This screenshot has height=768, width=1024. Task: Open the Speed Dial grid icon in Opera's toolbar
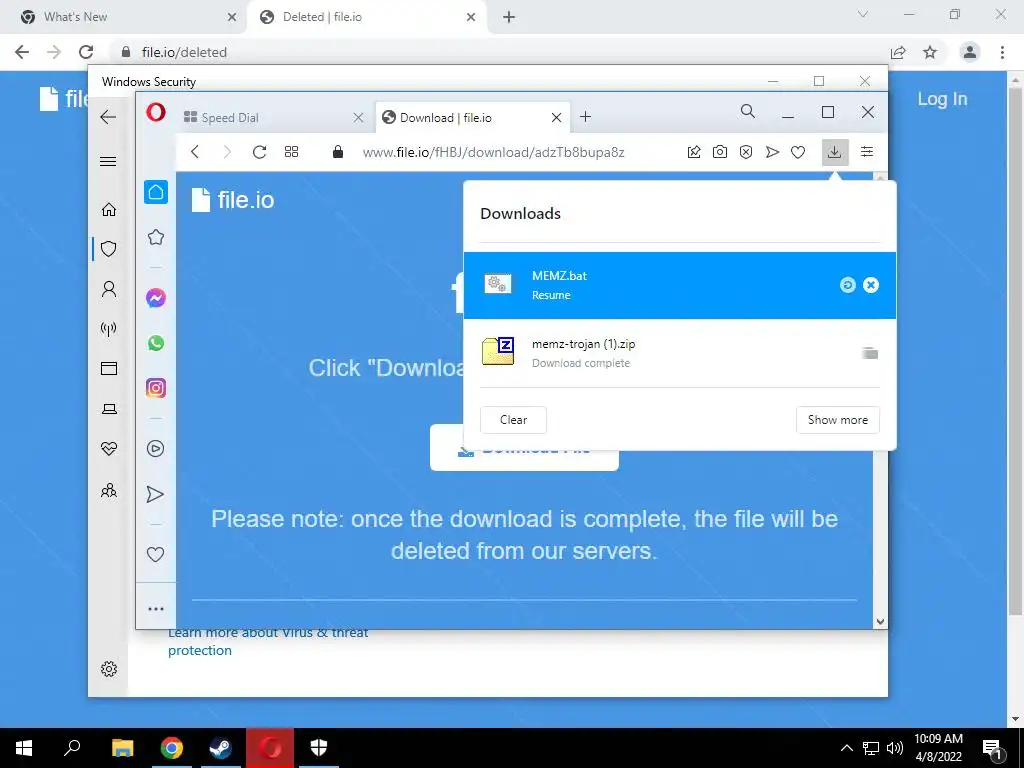click(291, 152)
